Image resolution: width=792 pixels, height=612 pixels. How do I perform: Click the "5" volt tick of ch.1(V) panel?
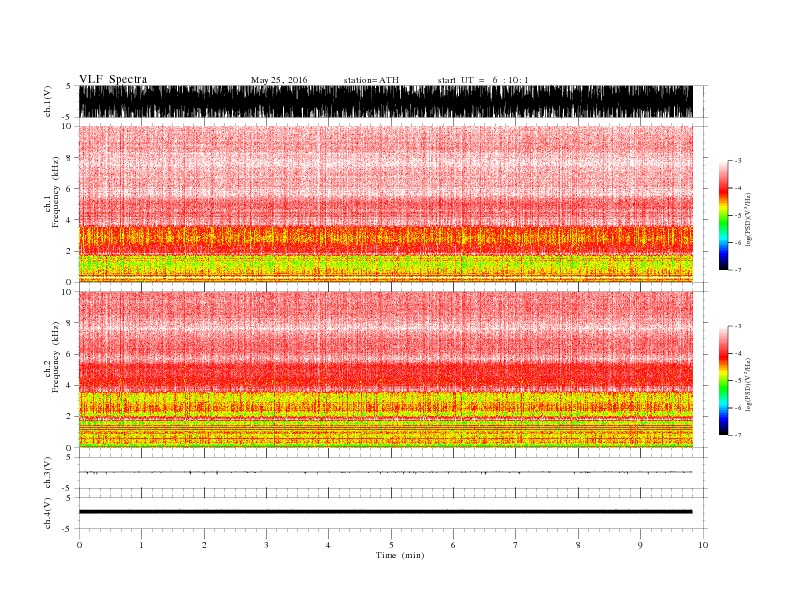point(69,86)
